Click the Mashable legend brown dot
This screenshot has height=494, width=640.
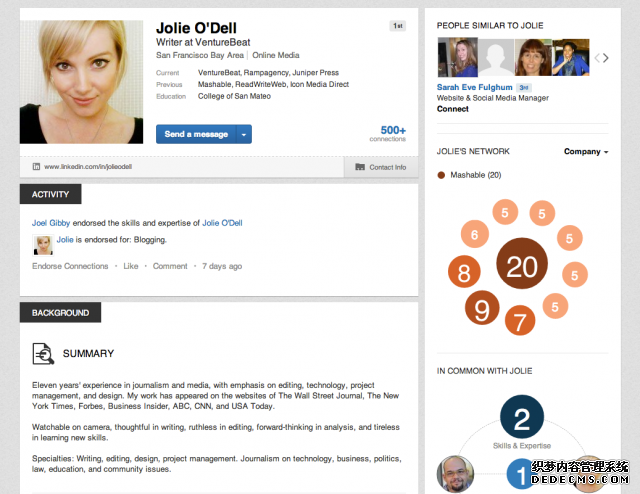pos(441,175)
